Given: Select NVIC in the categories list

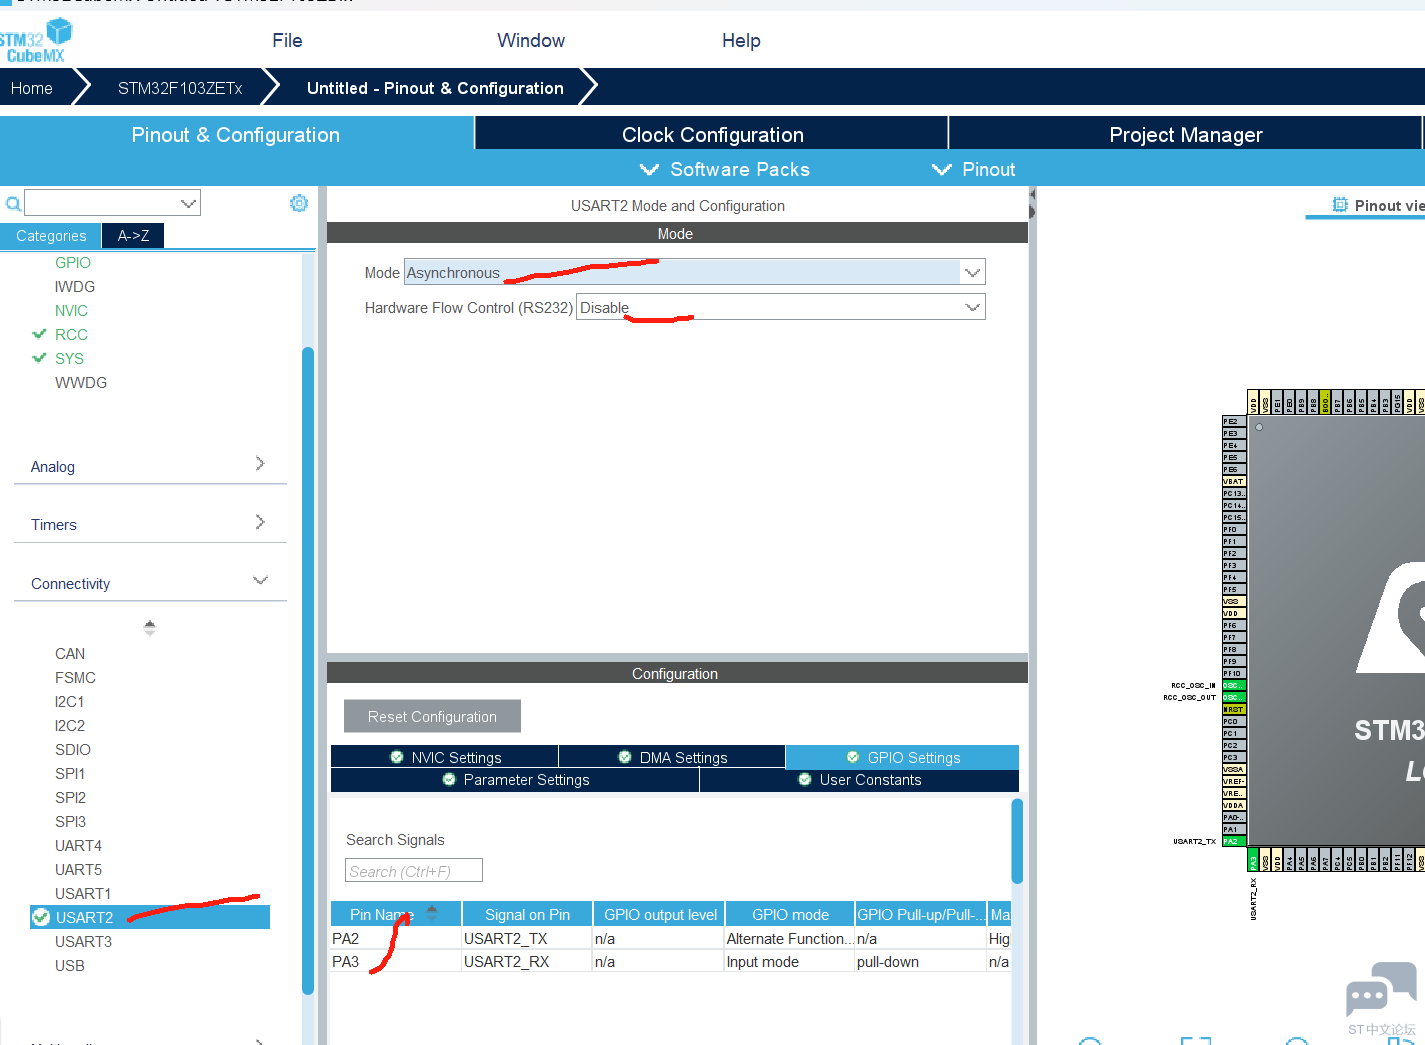Looking at the screenshot, I should point(71,310).
